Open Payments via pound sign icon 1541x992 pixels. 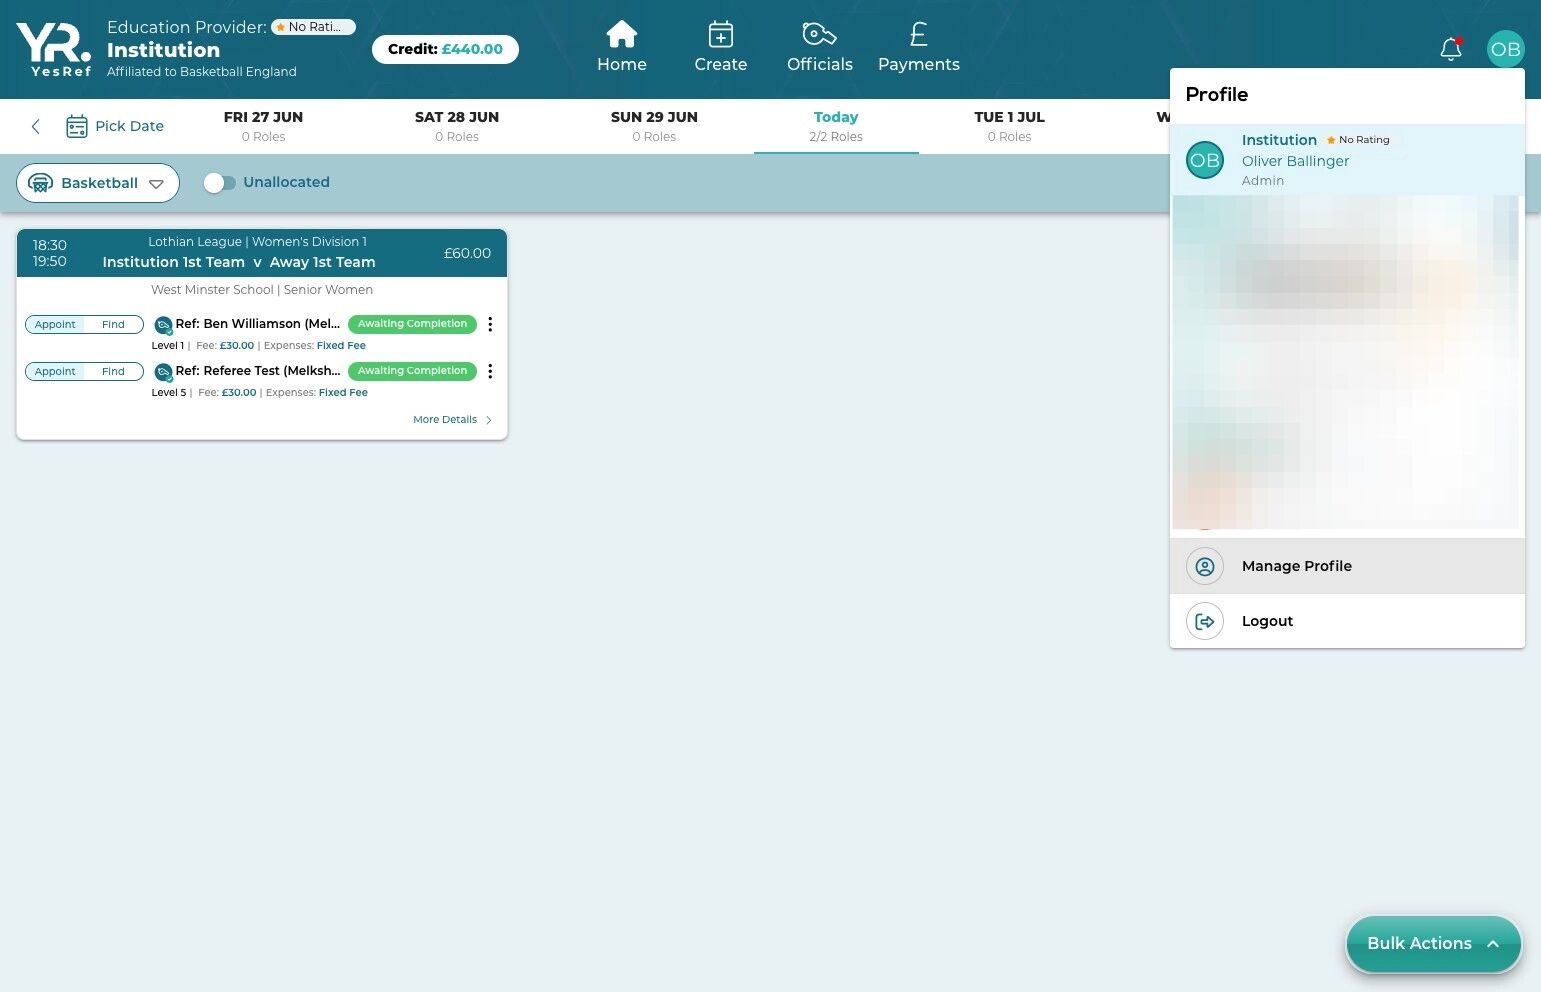coord(918,35)
